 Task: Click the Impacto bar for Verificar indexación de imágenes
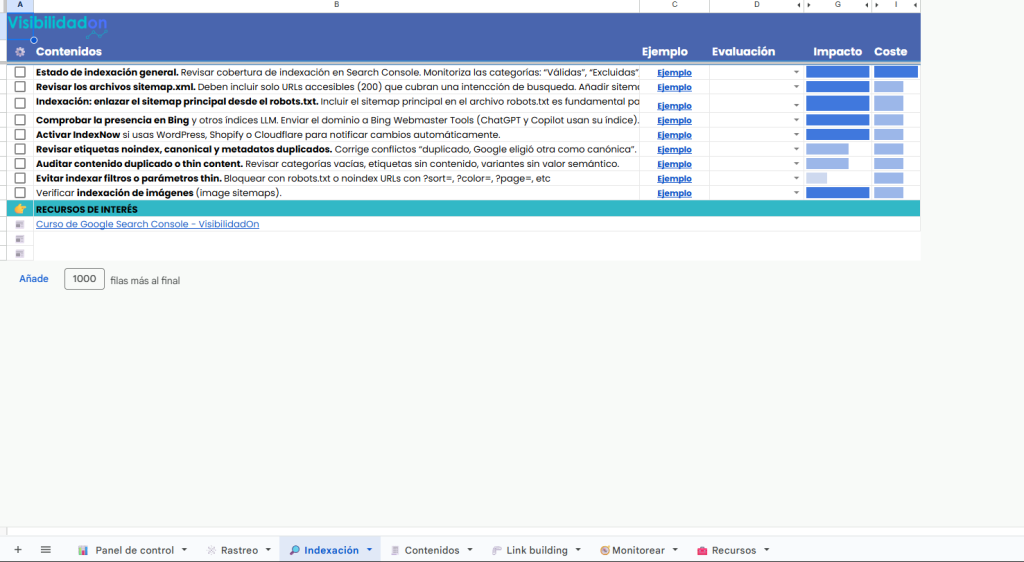click(837, 193)
